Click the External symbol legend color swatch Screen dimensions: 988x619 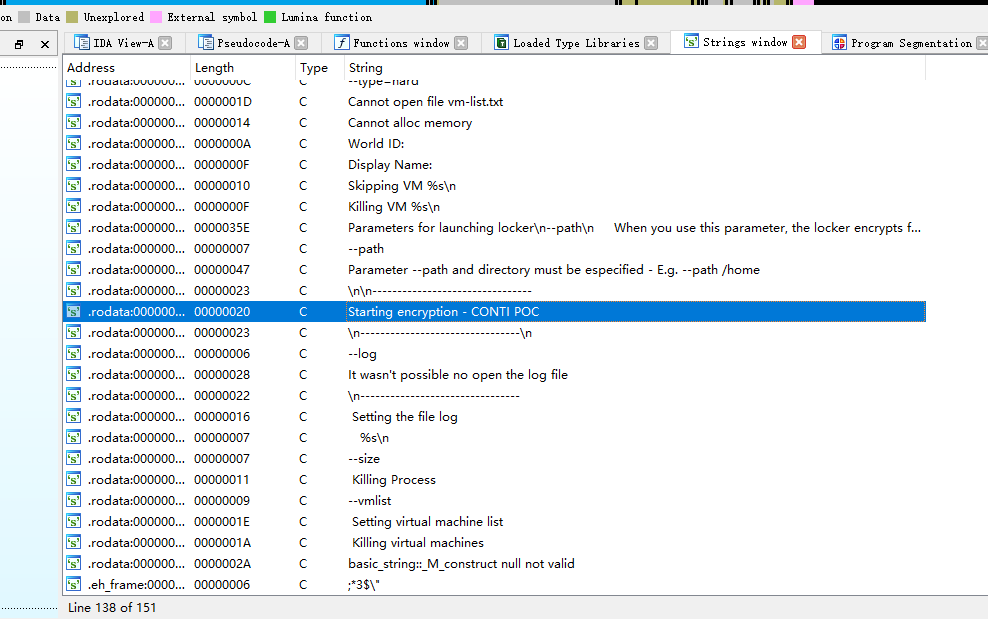coord(156,17)
